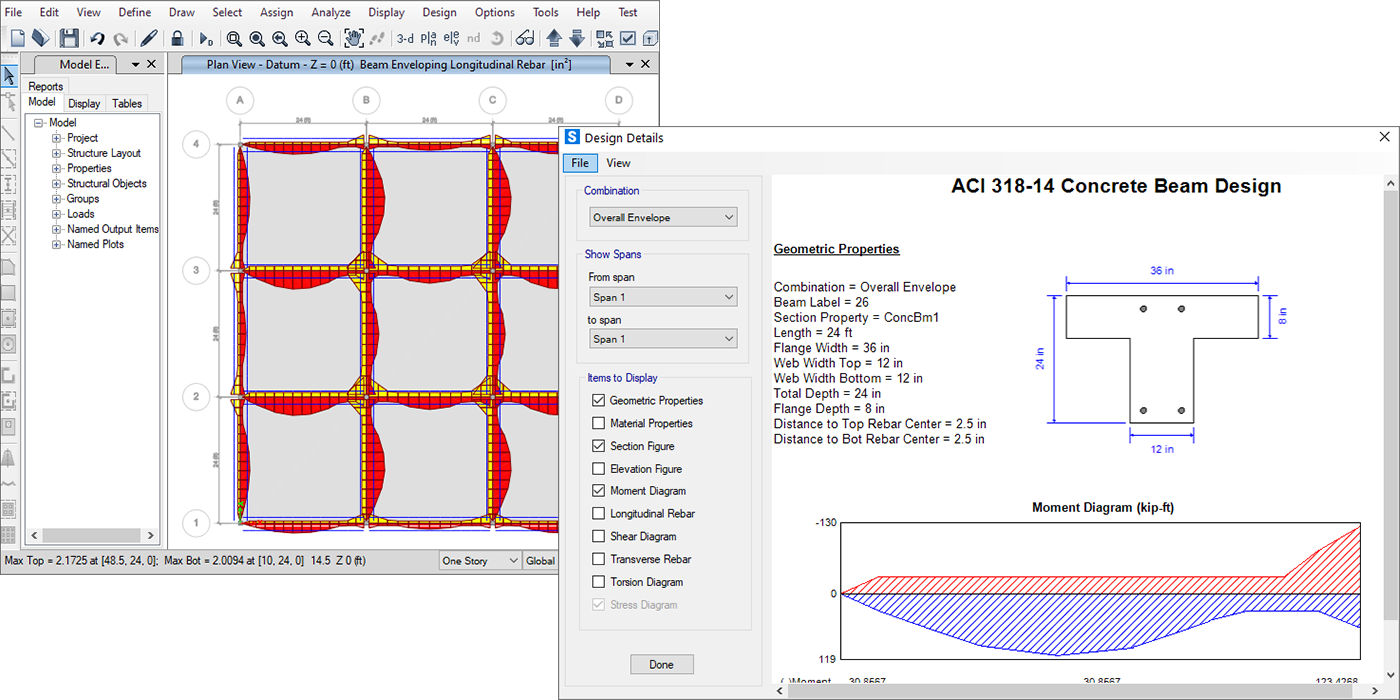Select the Zoom In magnifier icon
The image size is (1400, 700).
[302, 38]
